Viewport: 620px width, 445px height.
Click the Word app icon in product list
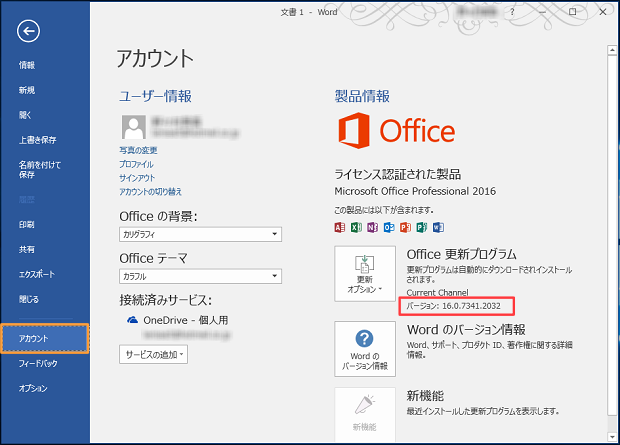click(438, 227)
